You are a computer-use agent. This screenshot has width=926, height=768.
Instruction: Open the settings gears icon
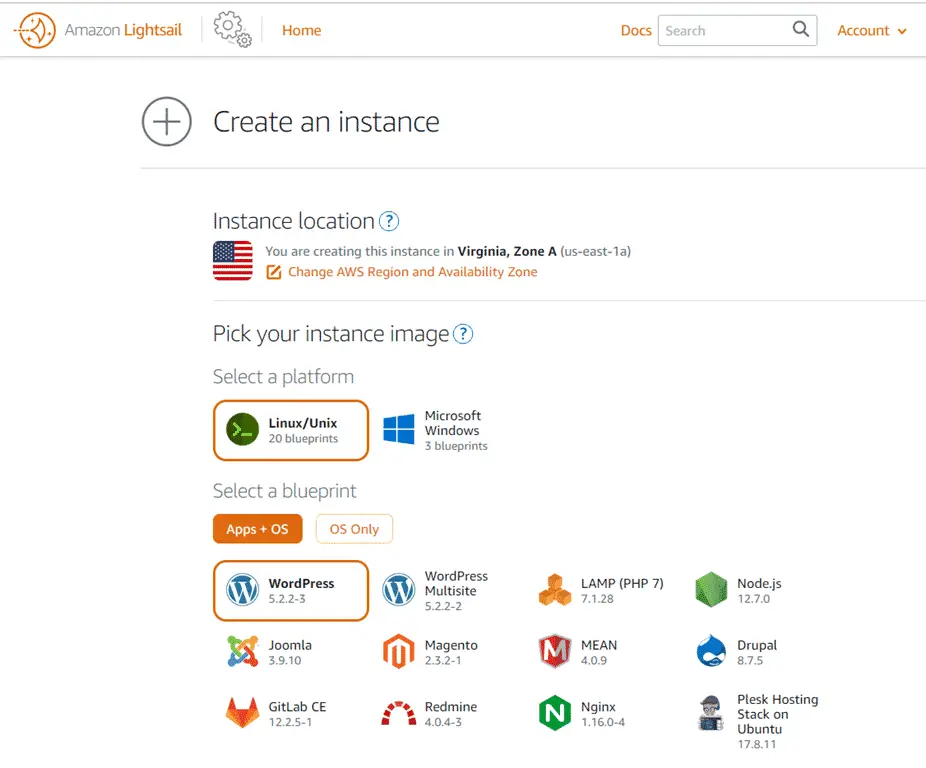tap(232, 29)
